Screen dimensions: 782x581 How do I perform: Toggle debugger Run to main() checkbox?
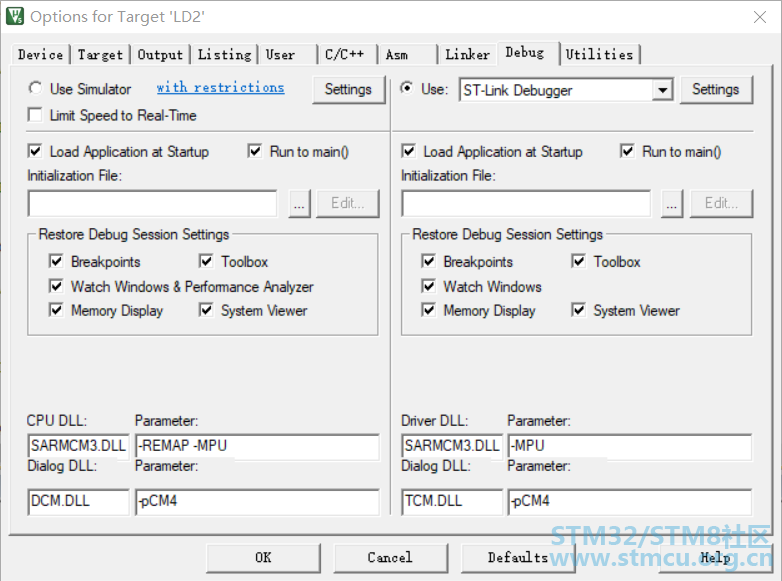pos(627,151)
